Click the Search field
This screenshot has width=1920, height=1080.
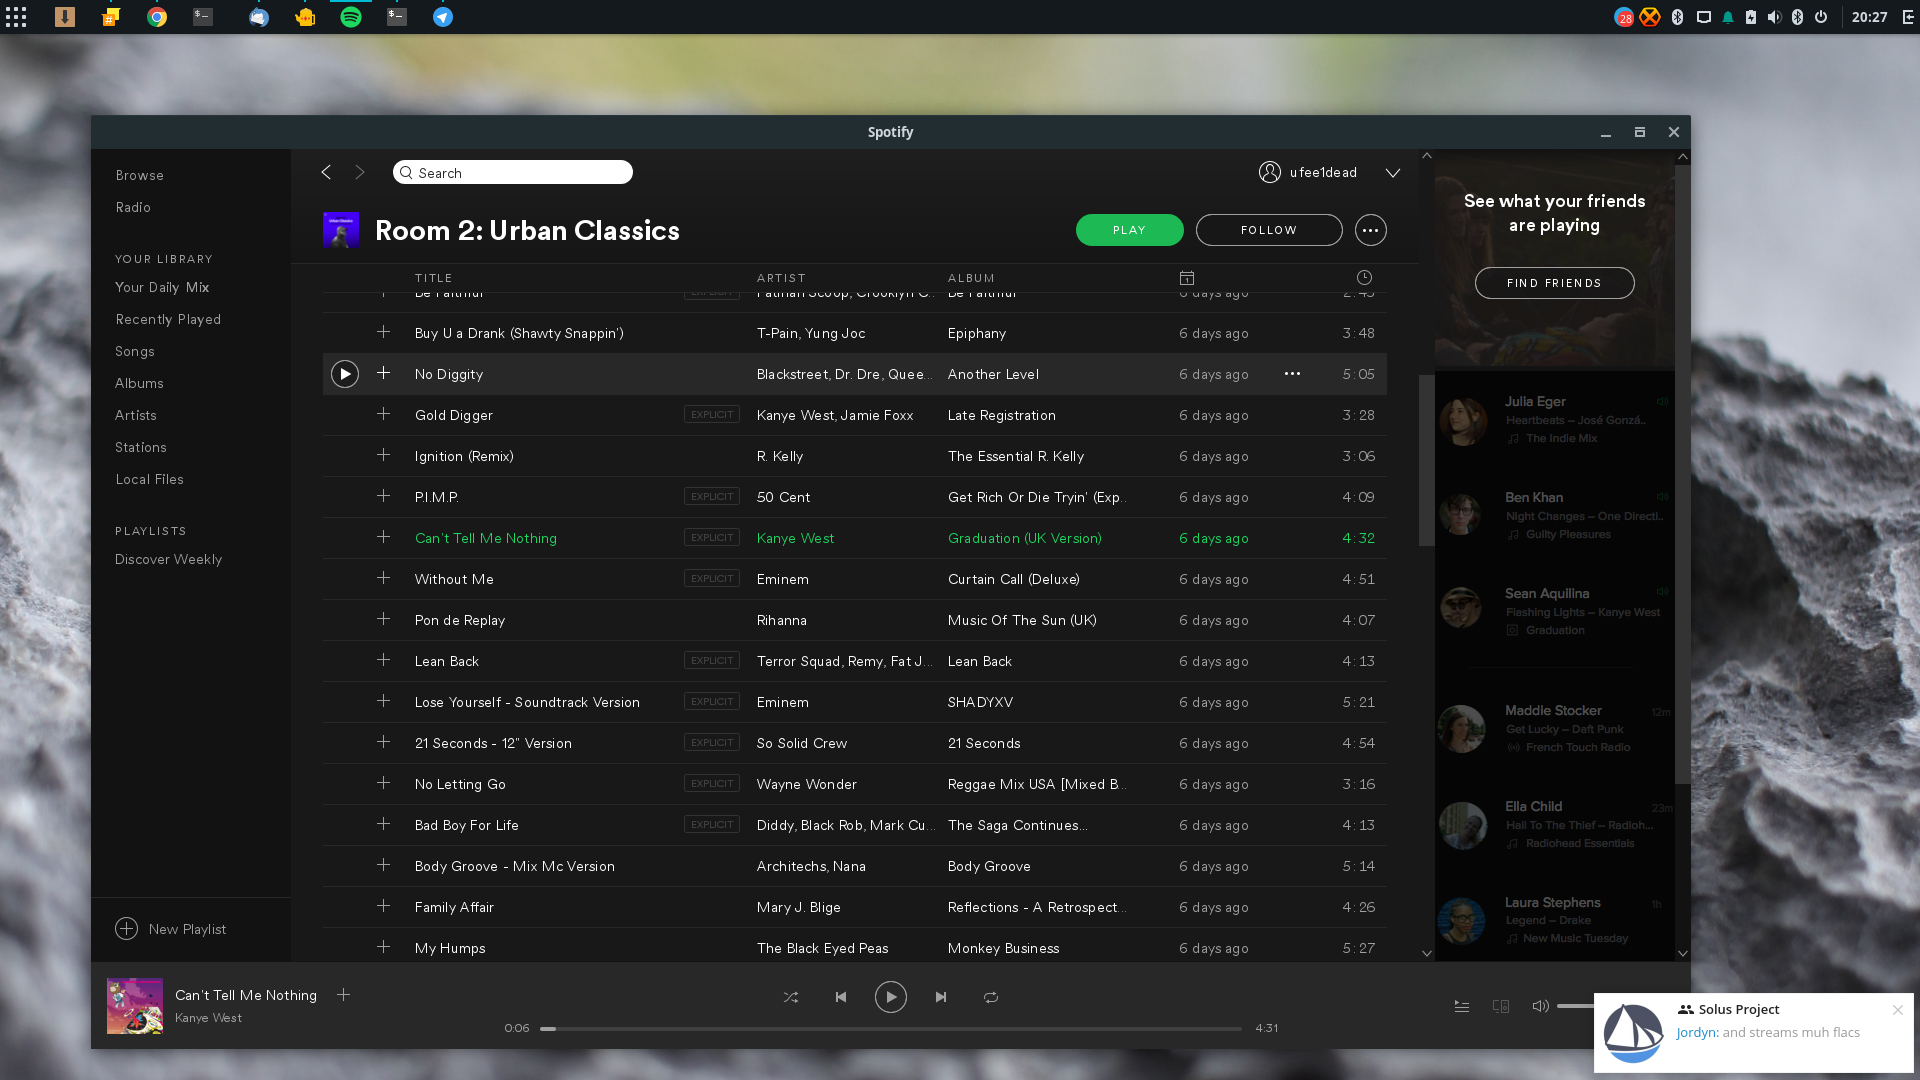(513, 172)
